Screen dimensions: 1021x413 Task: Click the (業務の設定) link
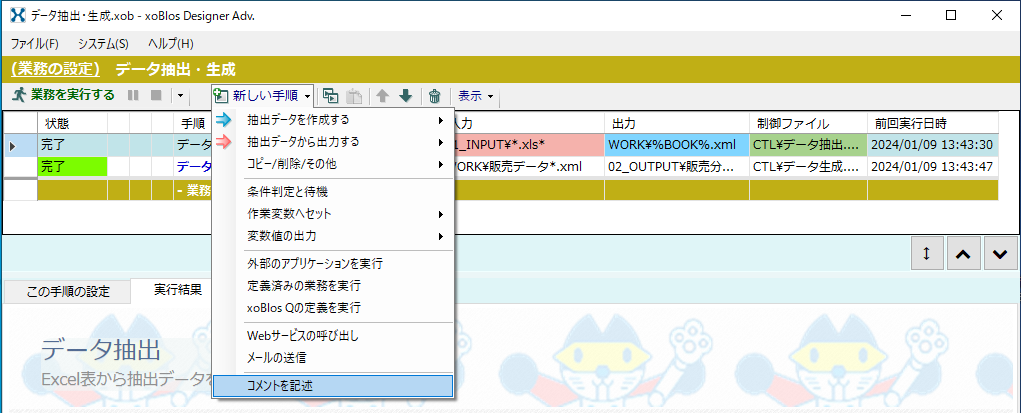click(x=55, y=69)
